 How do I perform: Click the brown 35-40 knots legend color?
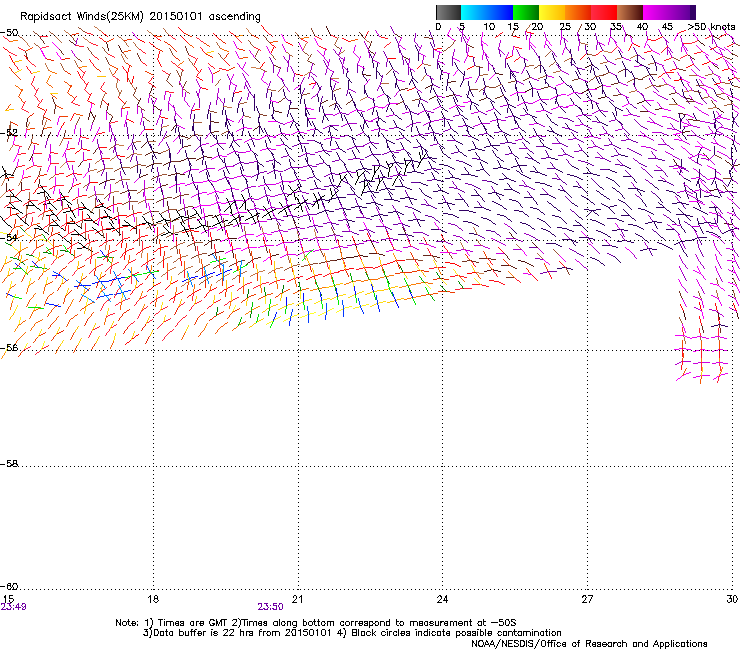click(x=630, y=12)
